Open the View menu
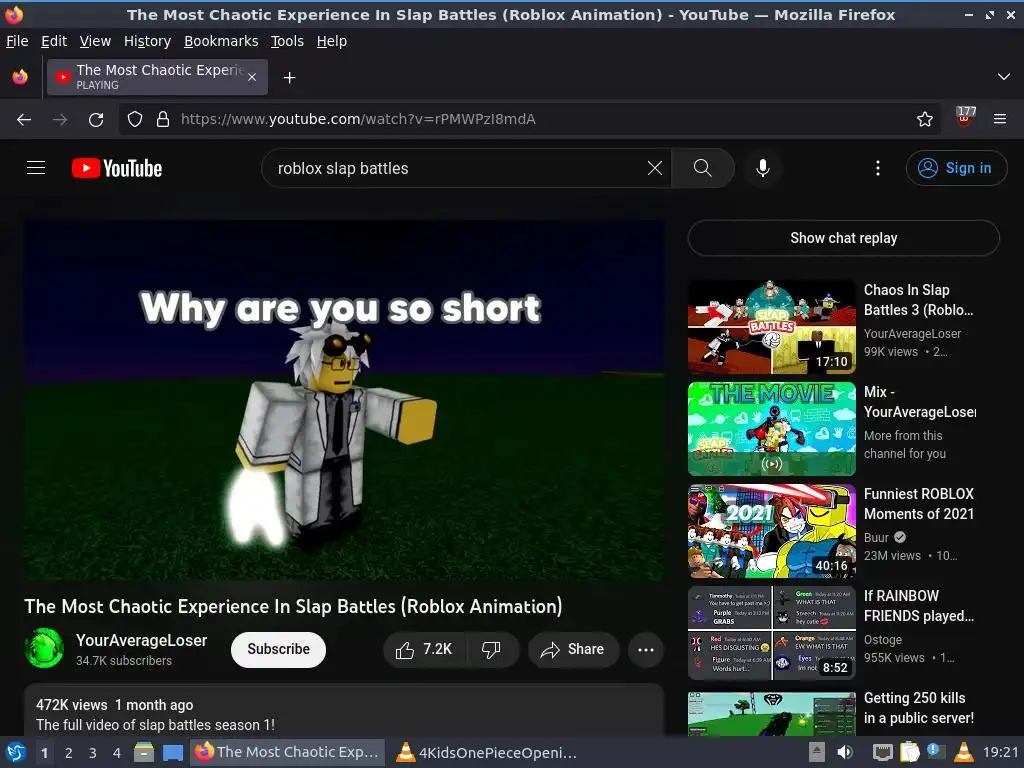This screenshot has width=1024, height=768. pyautogui.click(x=95, y=41)
